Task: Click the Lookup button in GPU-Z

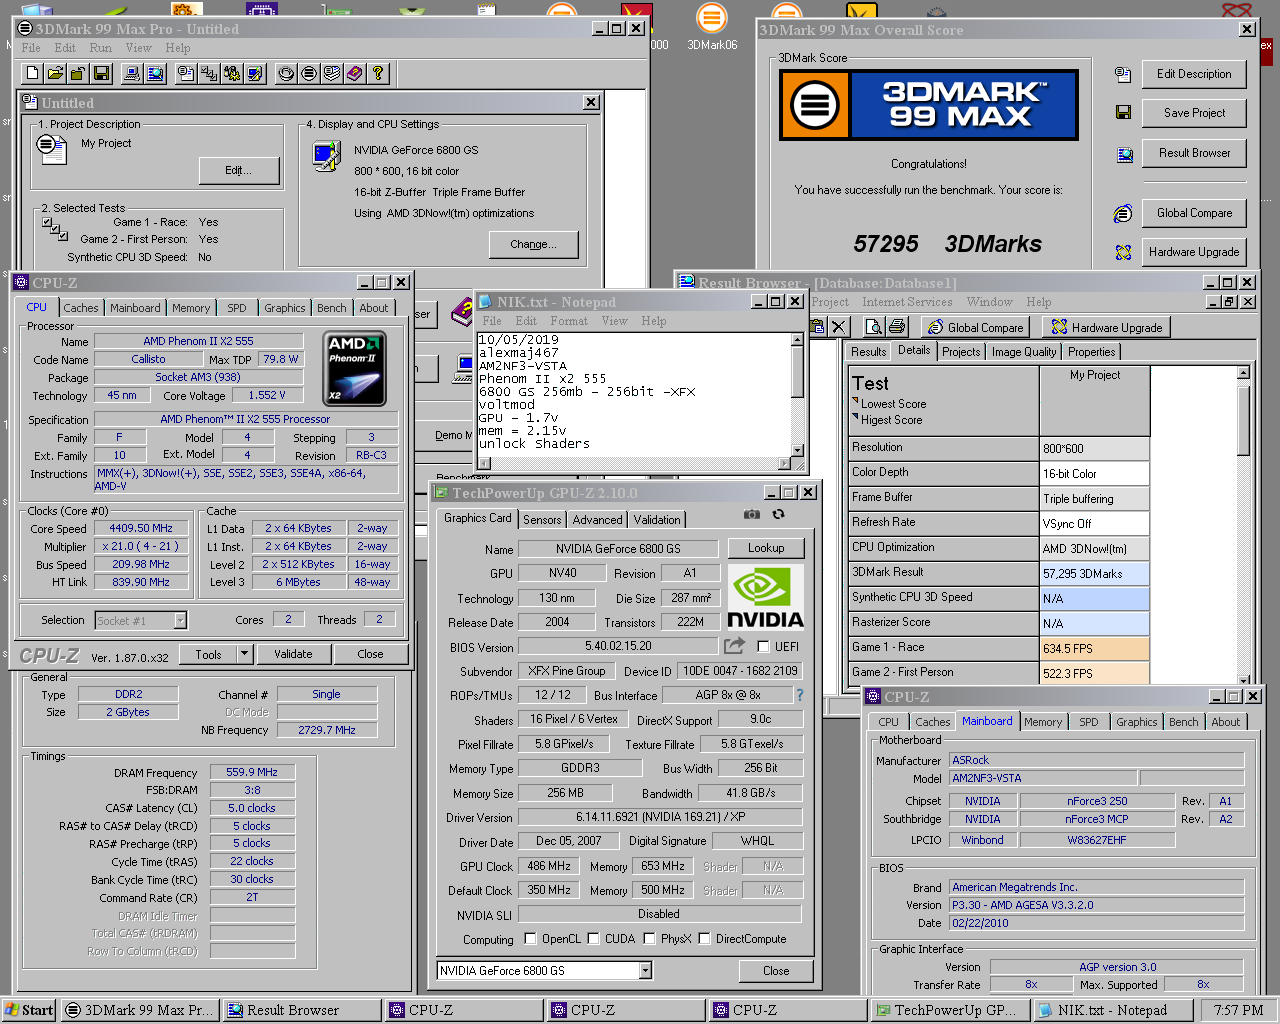Action: (766, 548)
